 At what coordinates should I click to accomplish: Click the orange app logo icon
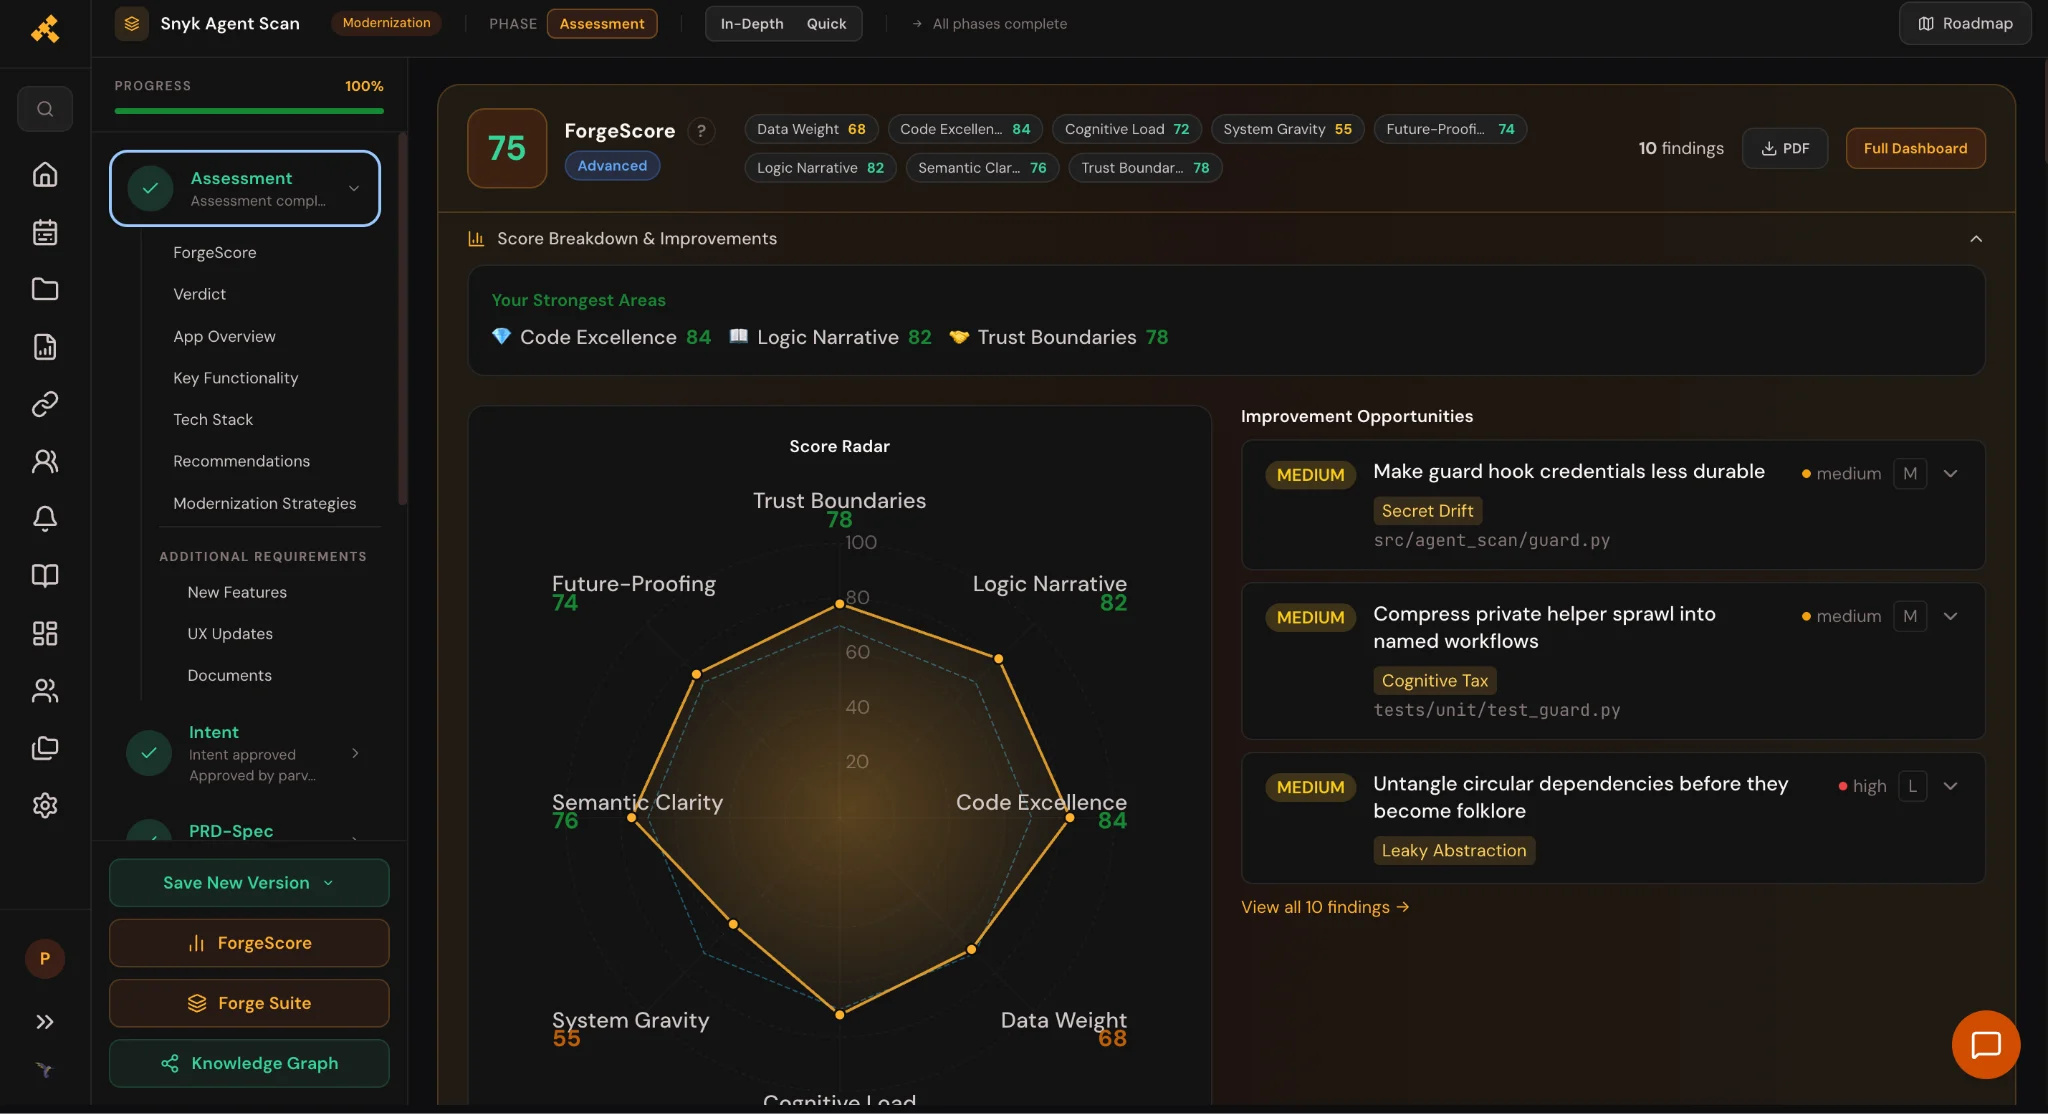click(x=45, y=29)
